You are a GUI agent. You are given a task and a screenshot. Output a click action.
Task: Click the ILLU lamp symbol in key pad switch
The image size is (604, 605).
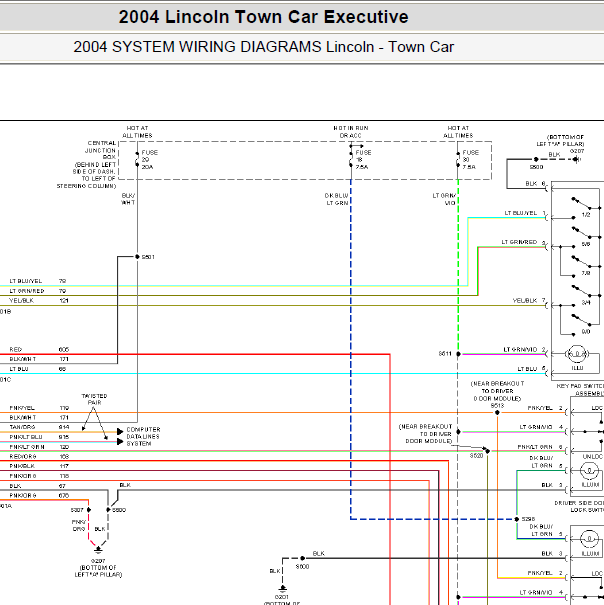(x=577, y=354)
